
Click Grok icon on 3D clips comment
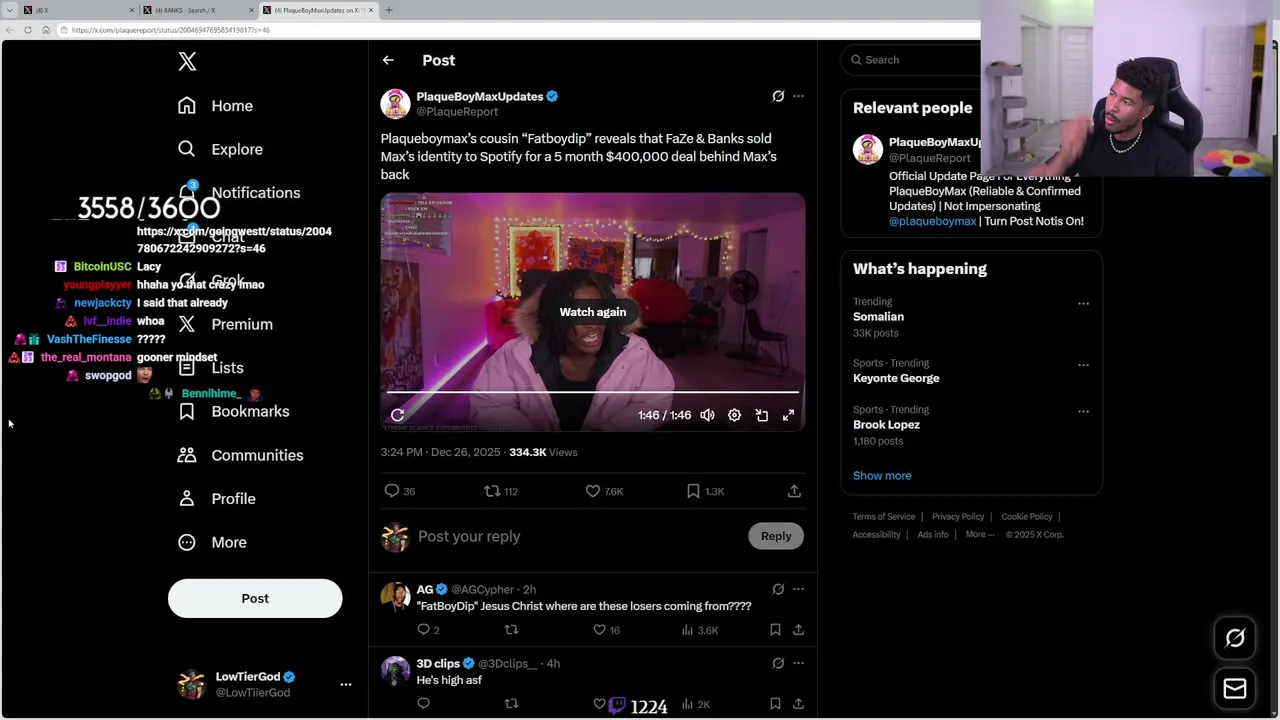pos(778,663)
